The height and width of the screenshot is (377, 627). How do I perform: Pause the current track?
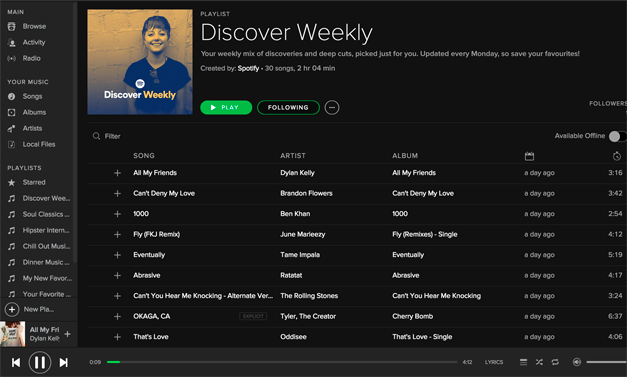click(x=40, y=363)
